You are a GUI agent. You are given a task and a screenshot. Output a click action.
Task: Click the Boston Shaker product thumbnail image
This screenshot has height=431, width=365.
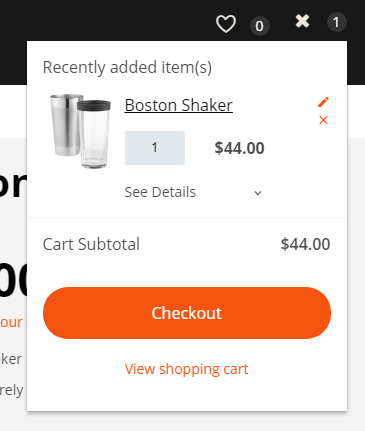tap(80, 131)
